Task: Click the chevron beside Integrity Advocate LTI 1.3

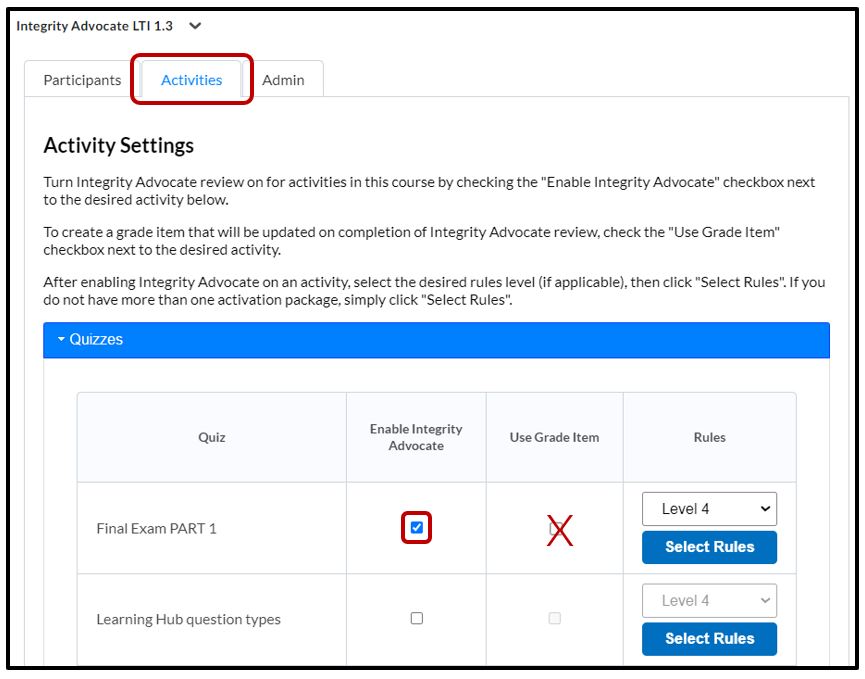Action: click(195, 26)
